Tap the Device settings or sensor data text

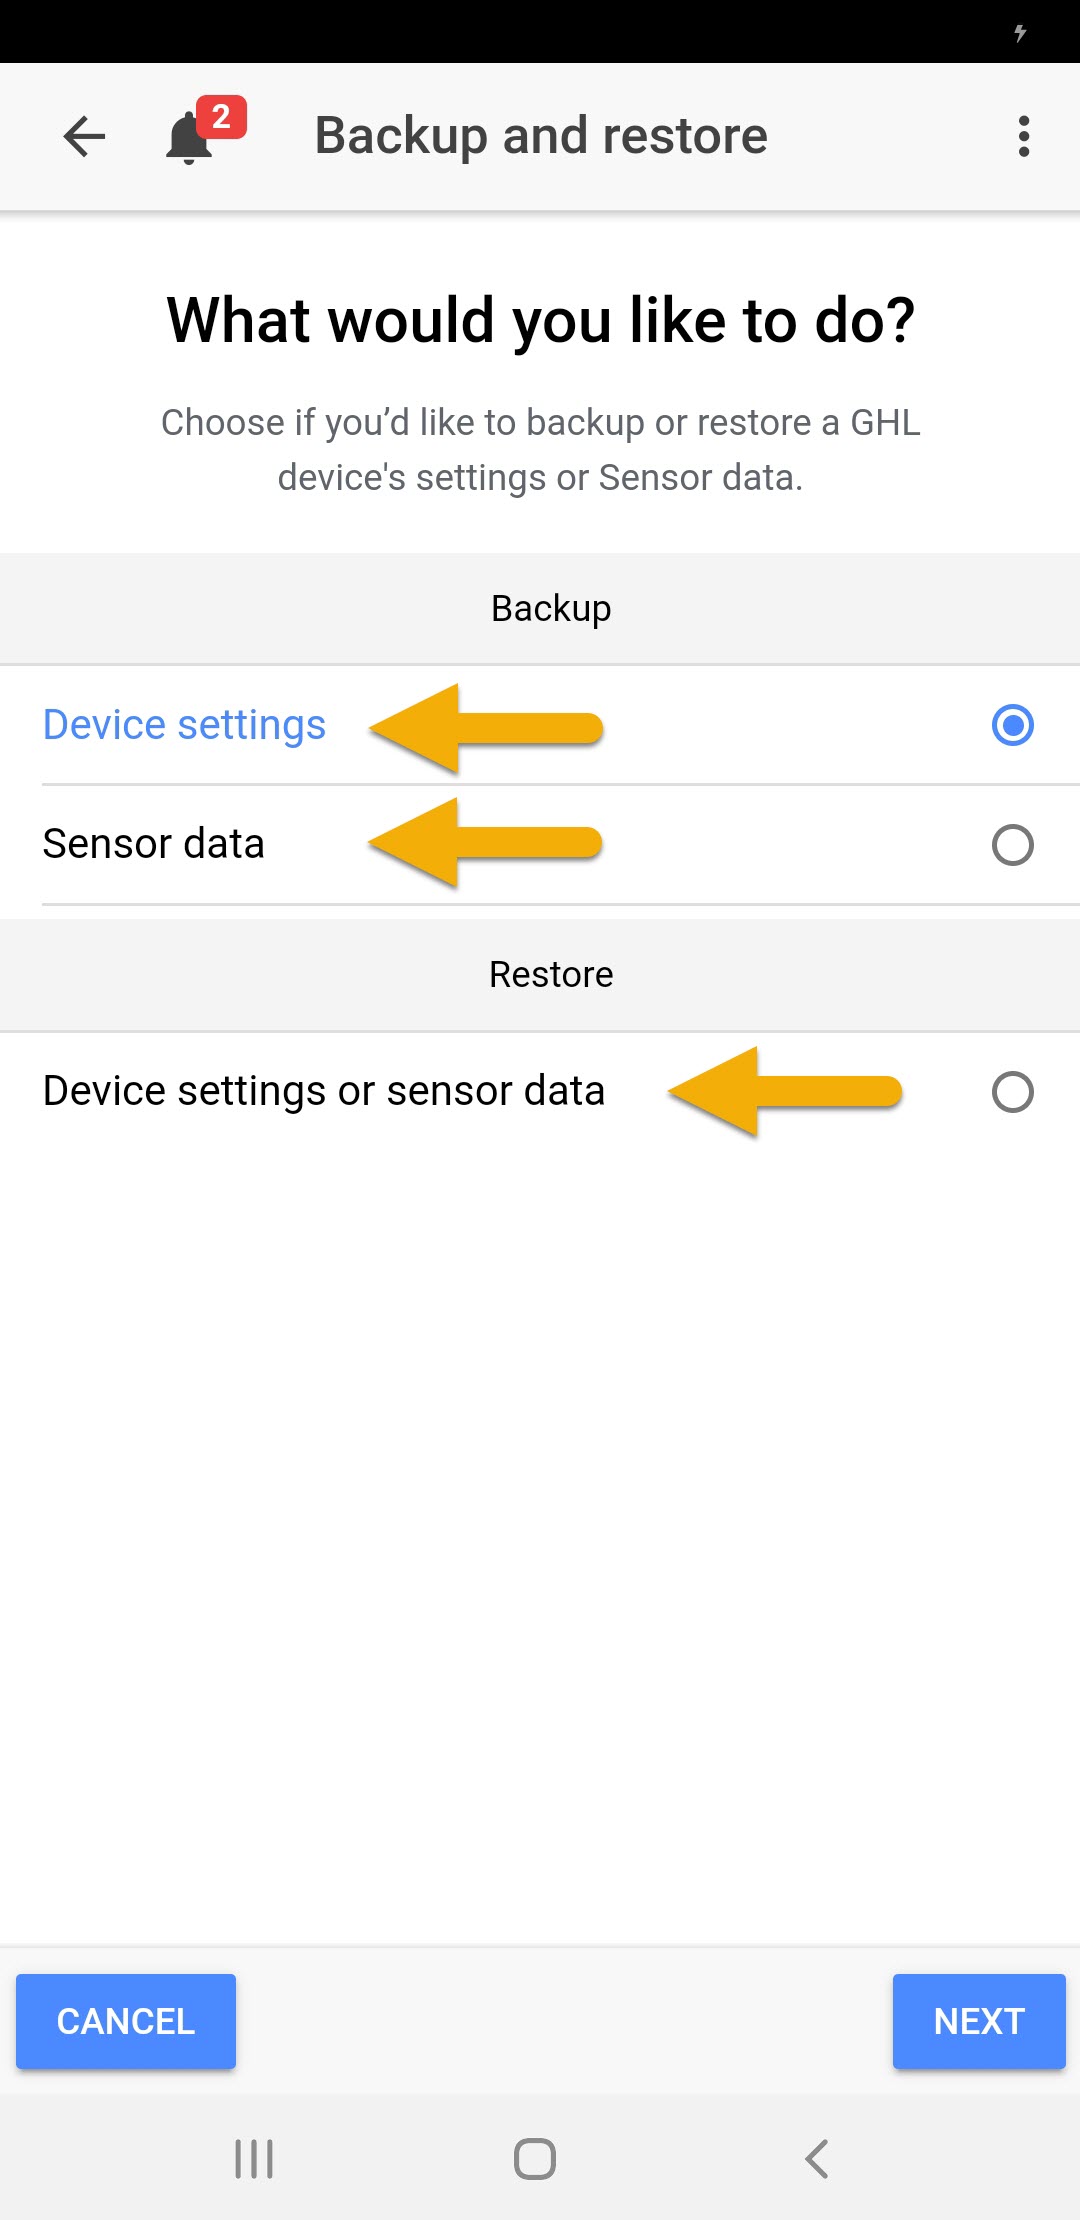click(323, 1091)
